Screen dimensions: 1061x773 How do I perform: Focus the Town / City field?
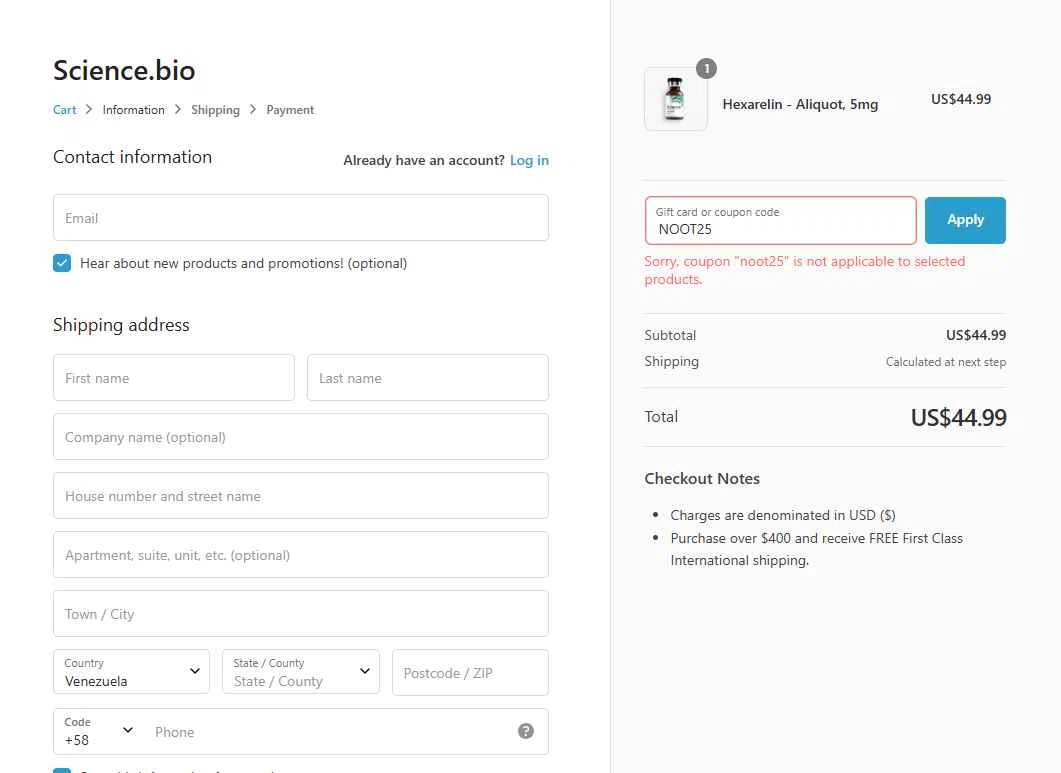point(301,613)
